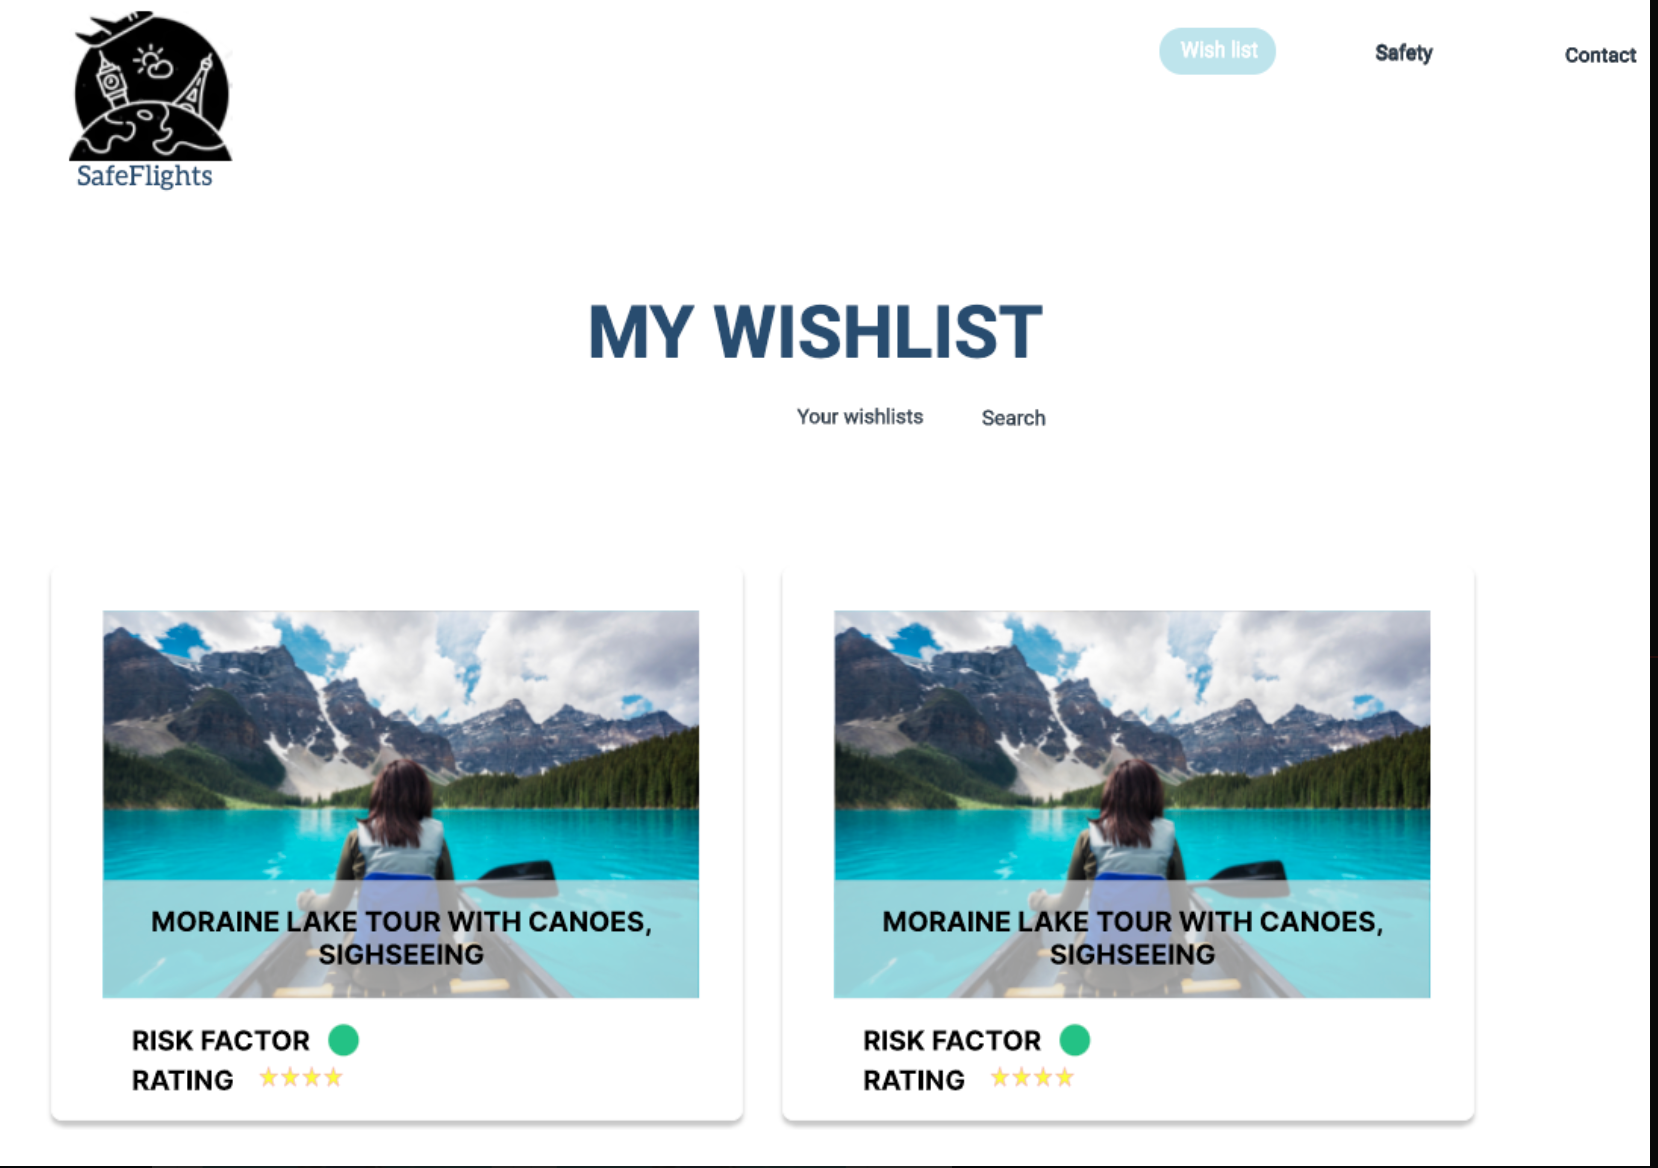Click green risk factor dot on first card
Screen dimensions: 1658x1168
(x=343, y=1040)
